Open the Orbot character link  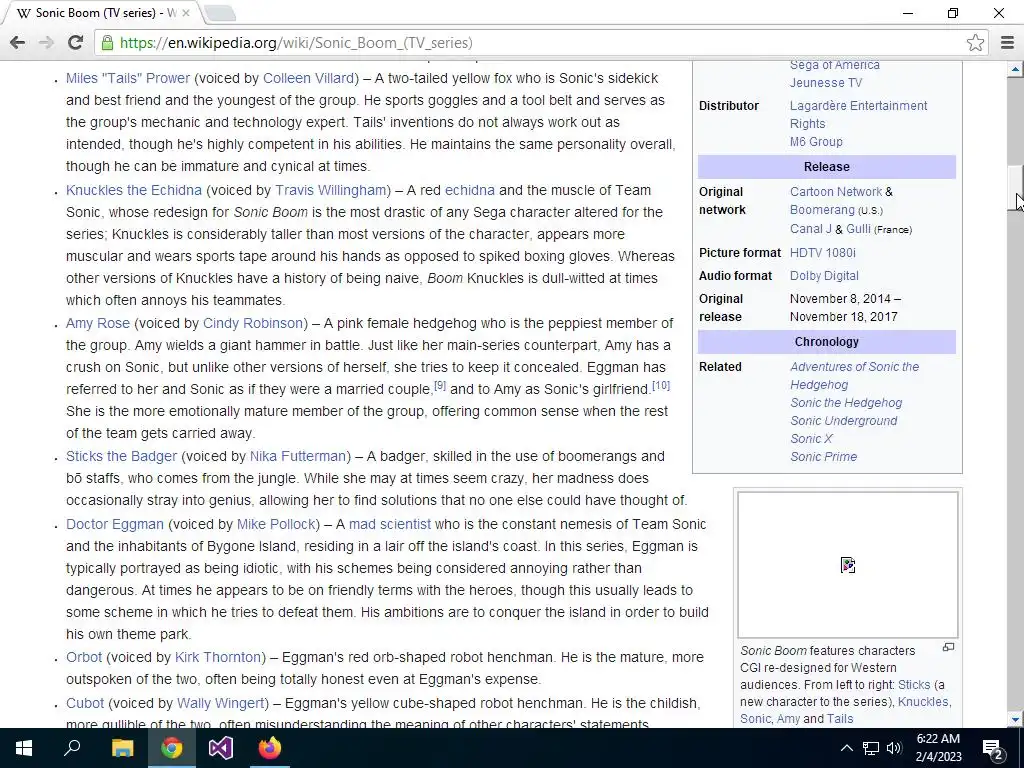84,658
